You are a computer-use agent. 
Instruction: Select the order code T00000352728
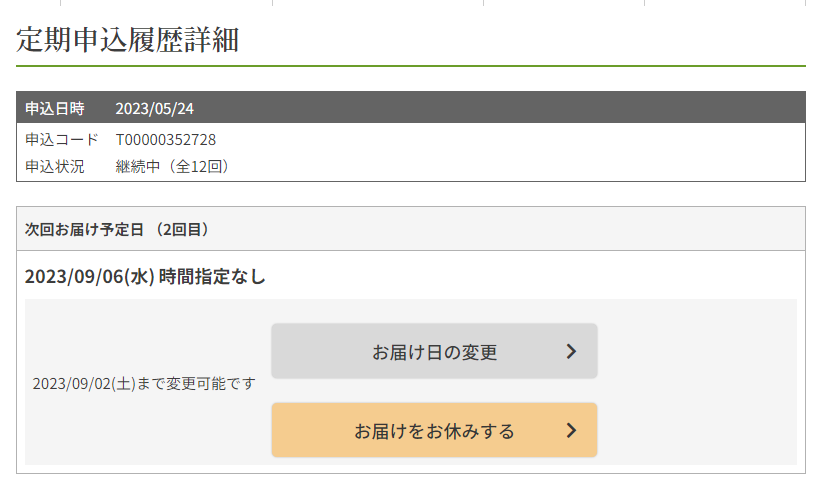point(165,139)
